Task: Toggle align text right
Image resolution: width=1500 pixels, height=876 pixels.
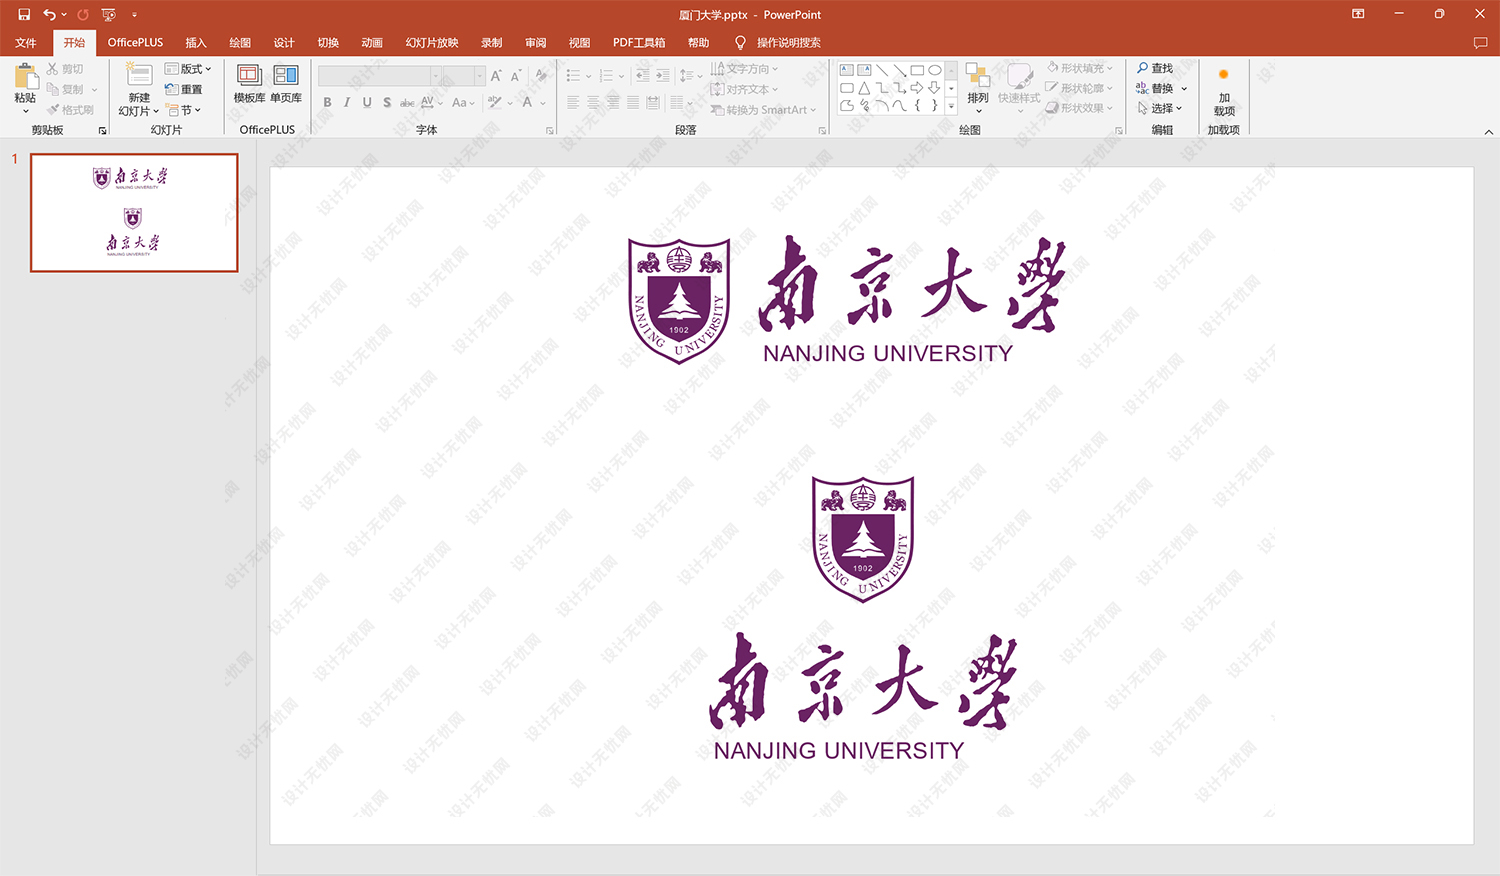Action: 613,102
